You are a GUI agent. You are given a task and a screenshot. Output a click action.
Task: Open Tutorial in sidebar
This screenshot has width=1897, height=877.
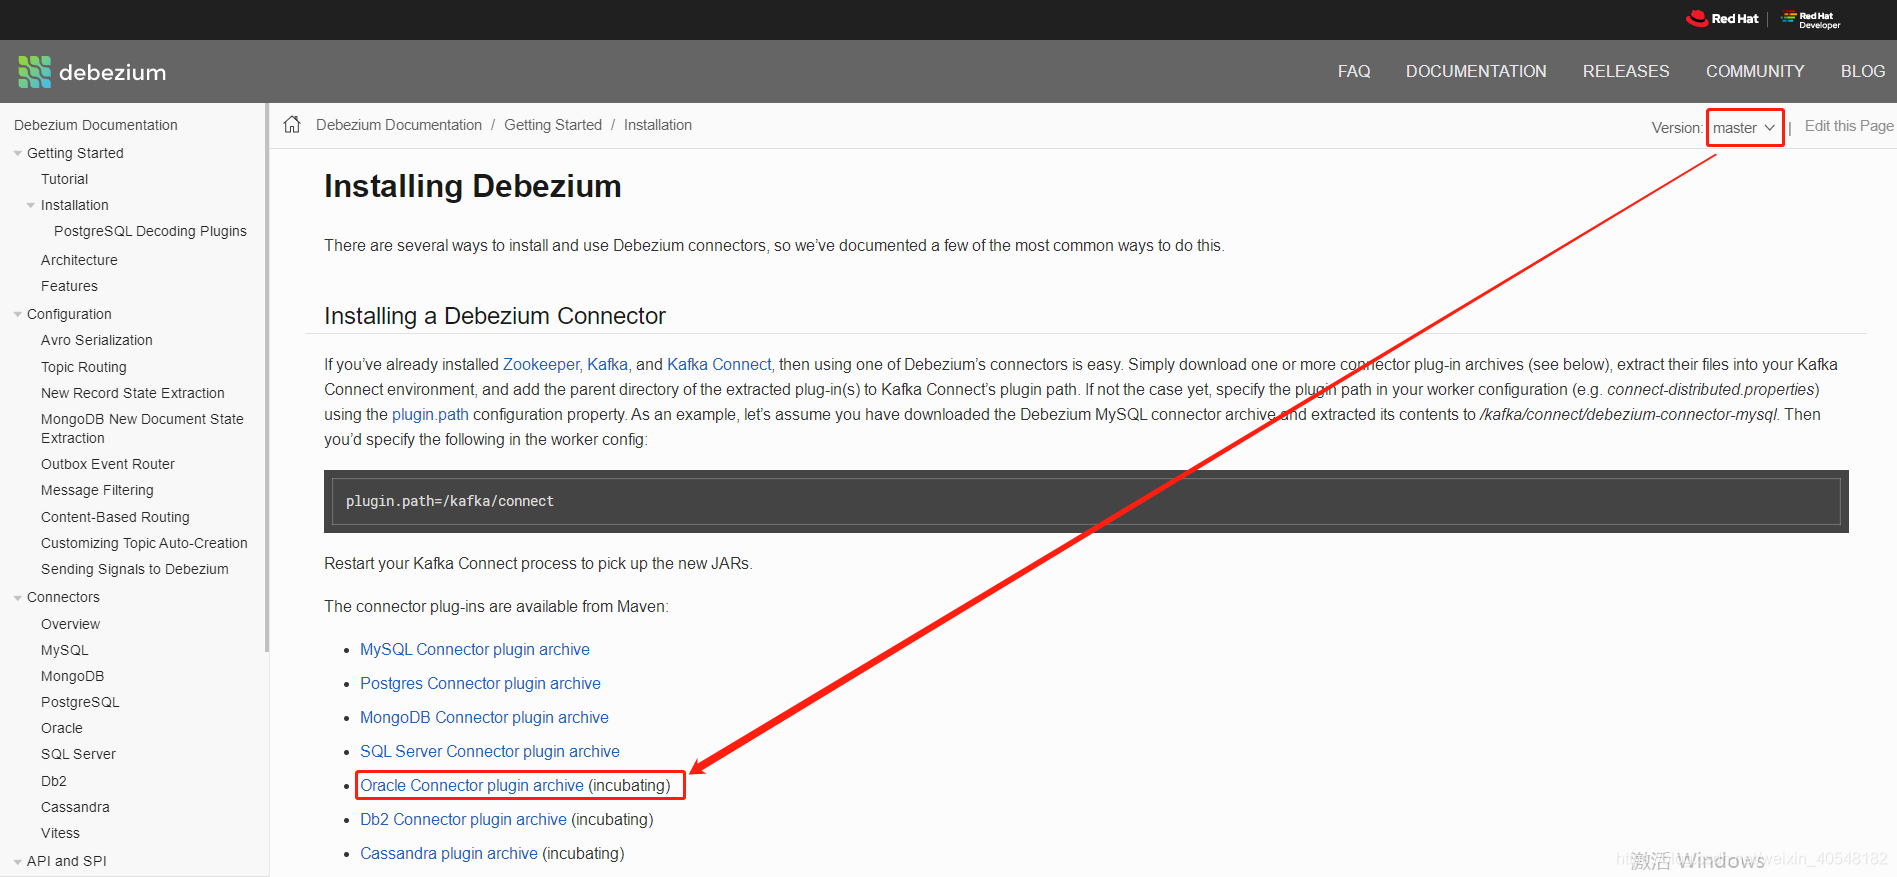coord(64,179)
